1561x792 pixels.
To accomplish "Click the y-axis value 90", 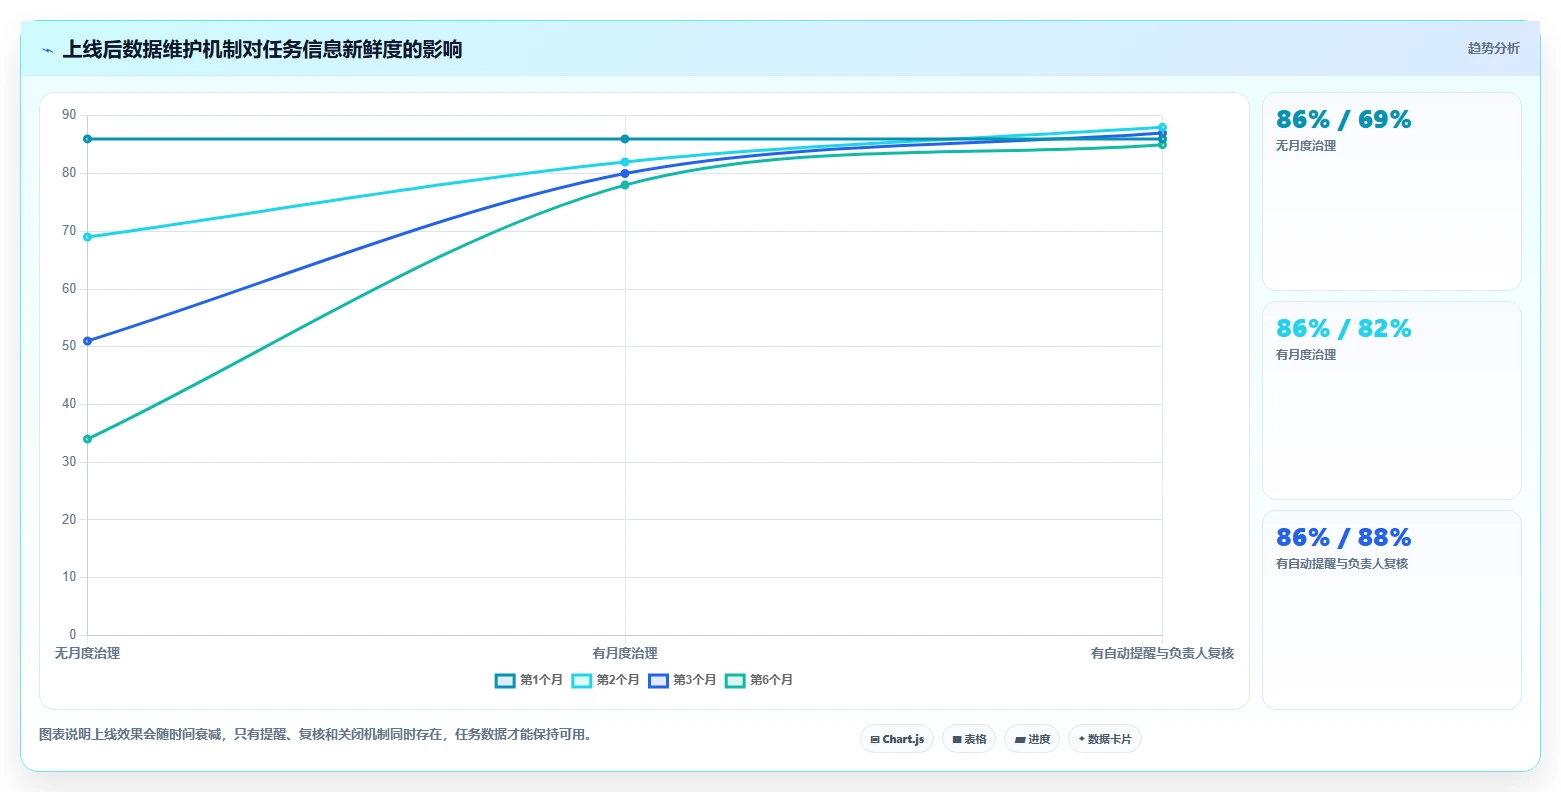I will pos(69,115).
